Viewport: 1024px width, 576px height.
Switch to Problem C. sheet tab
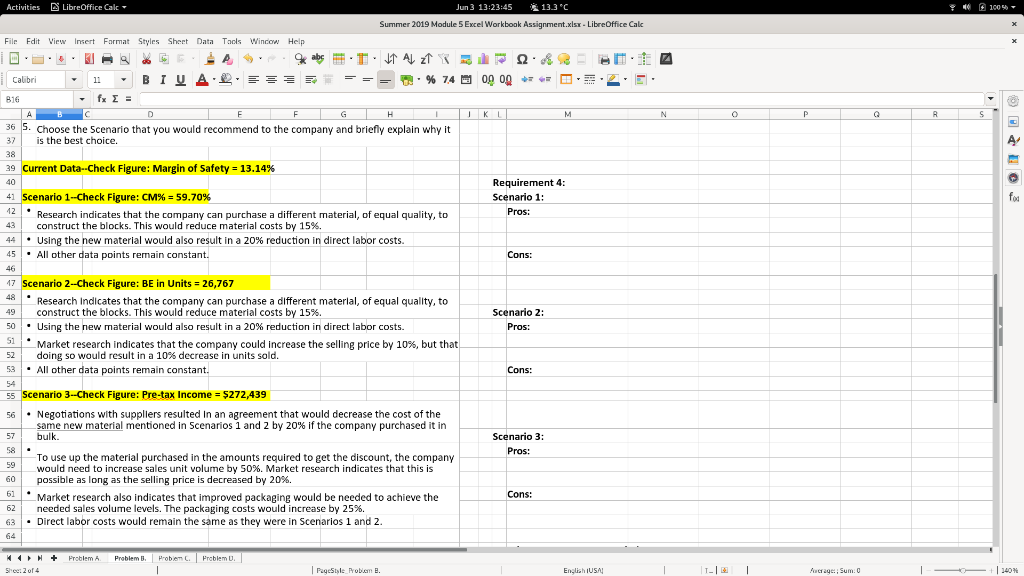(x=174, y=558)
